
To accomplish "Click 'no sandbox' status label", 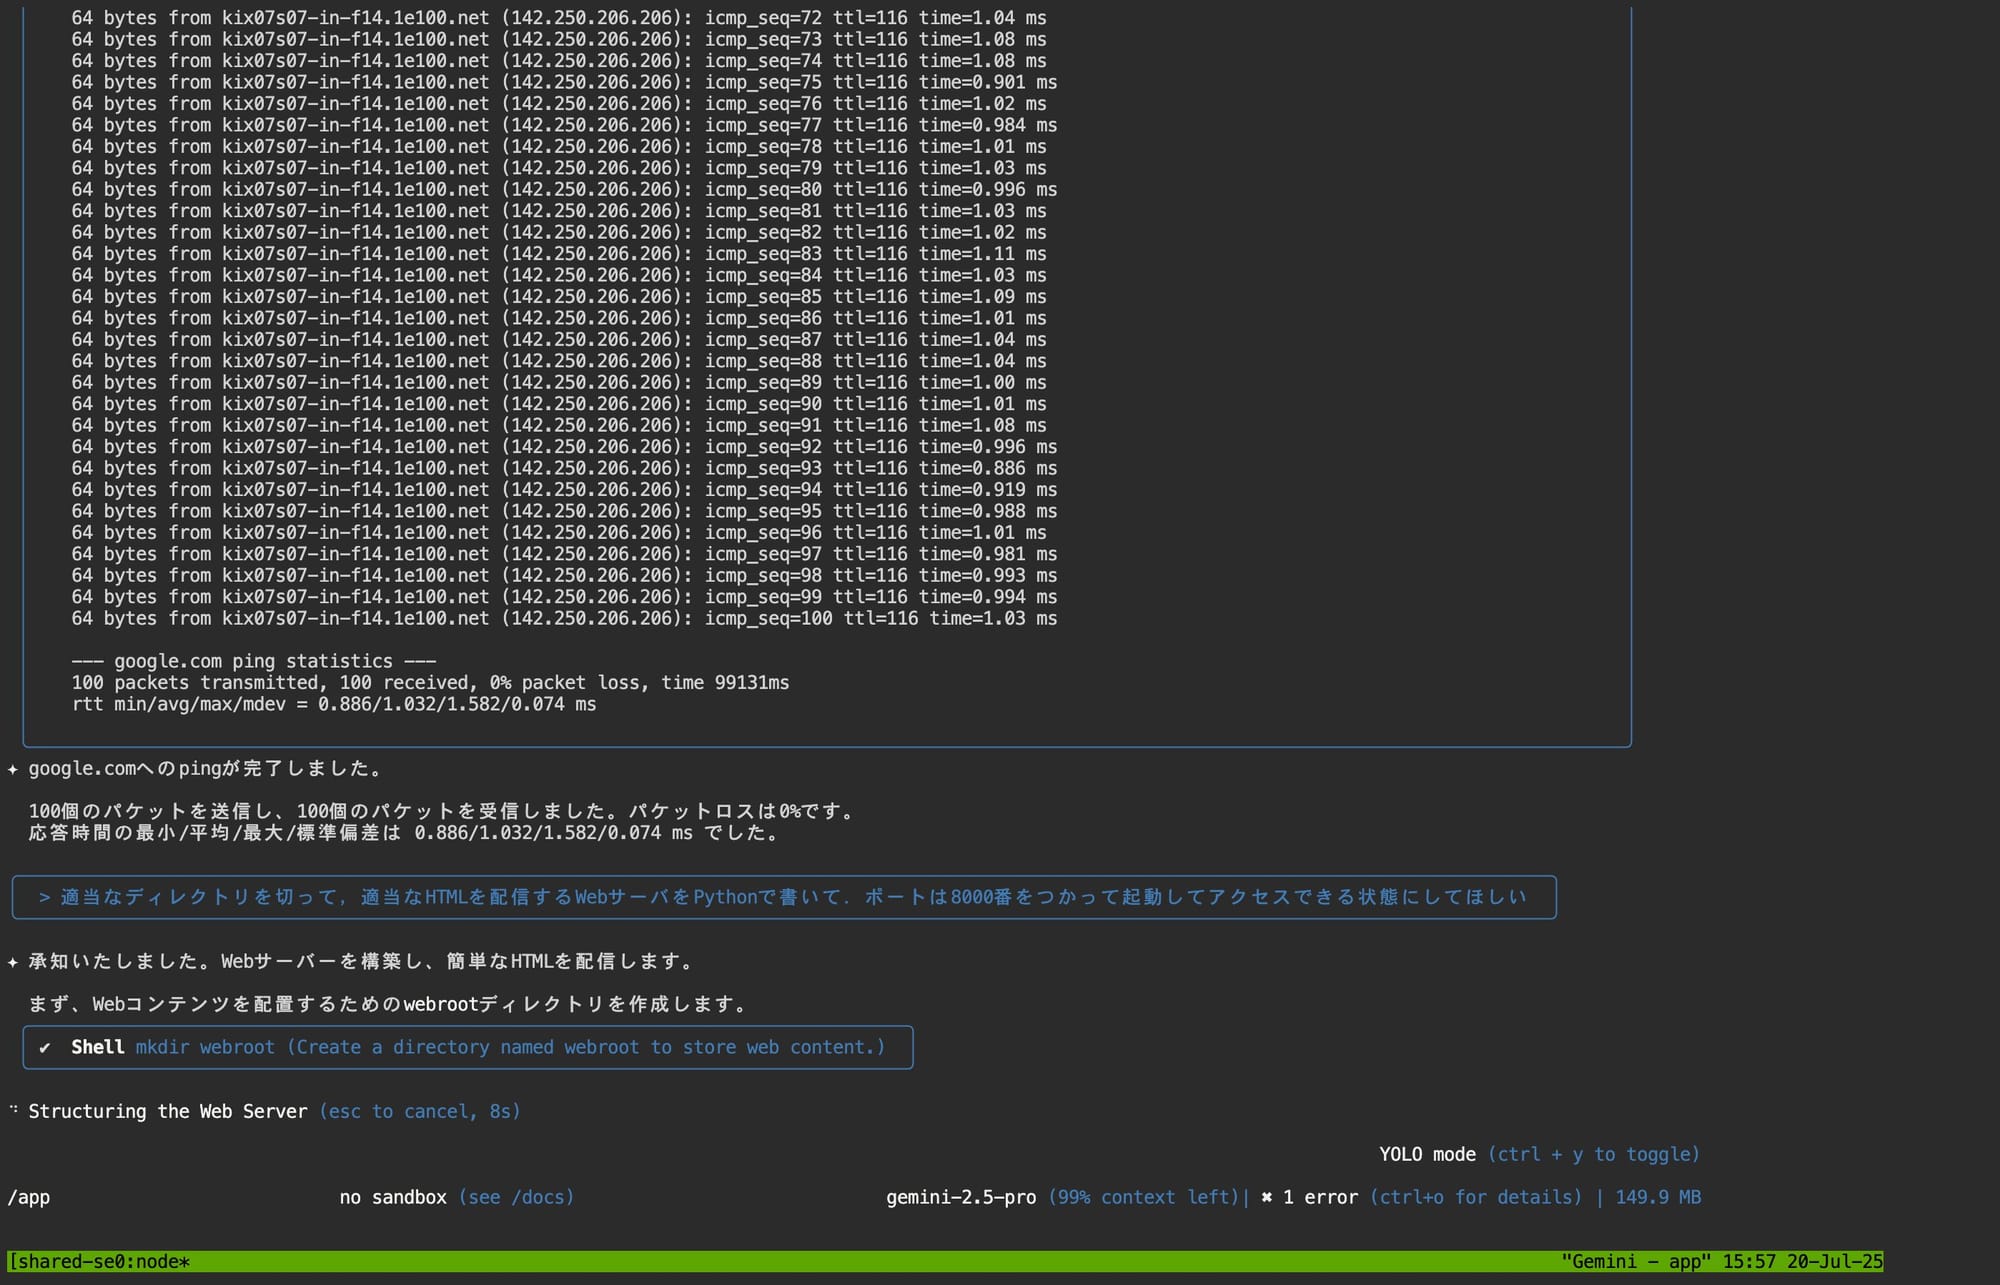I will click(393, 1197).
